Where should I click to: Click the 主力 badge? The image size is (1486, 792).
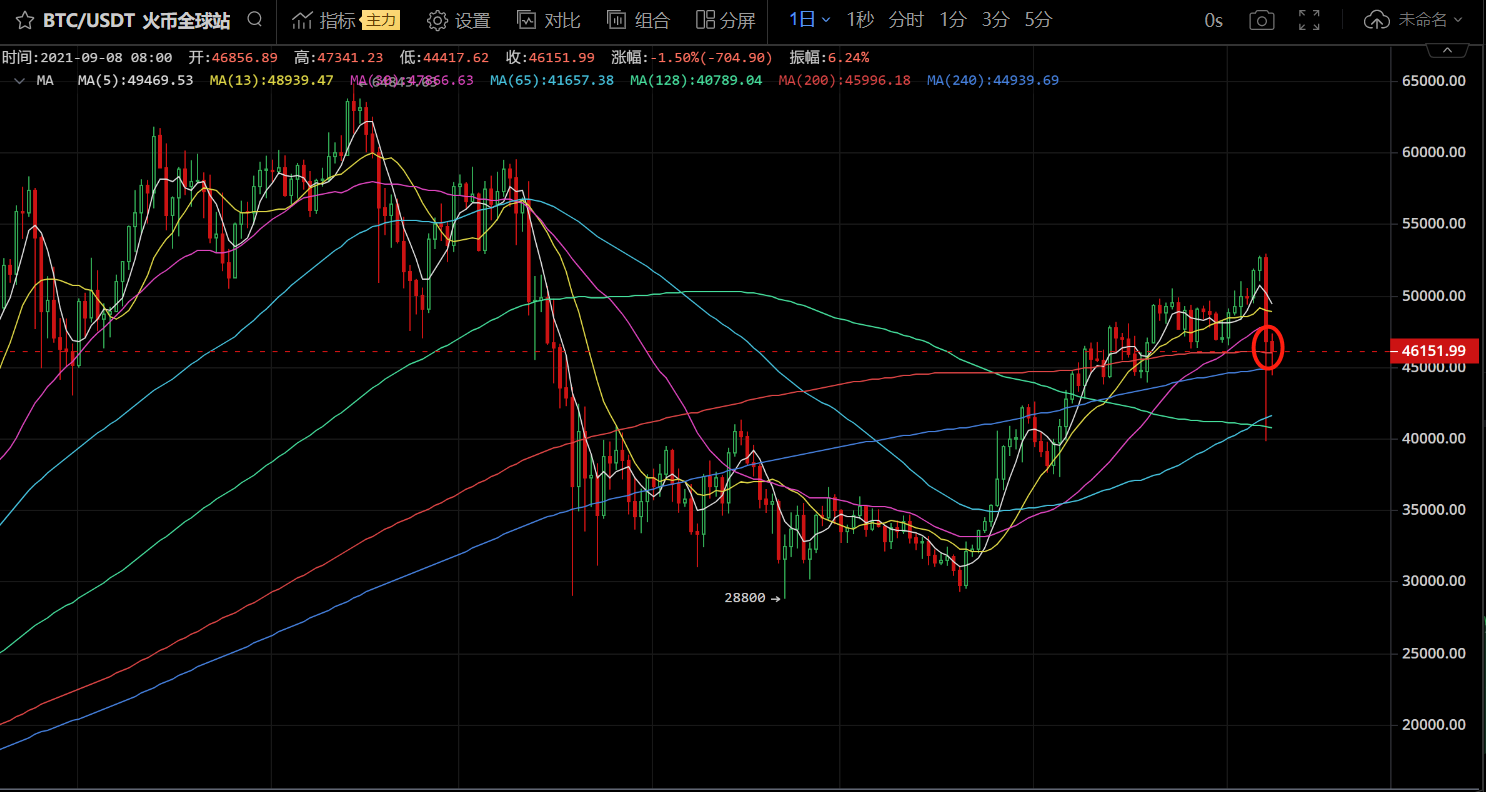point(380,20)
